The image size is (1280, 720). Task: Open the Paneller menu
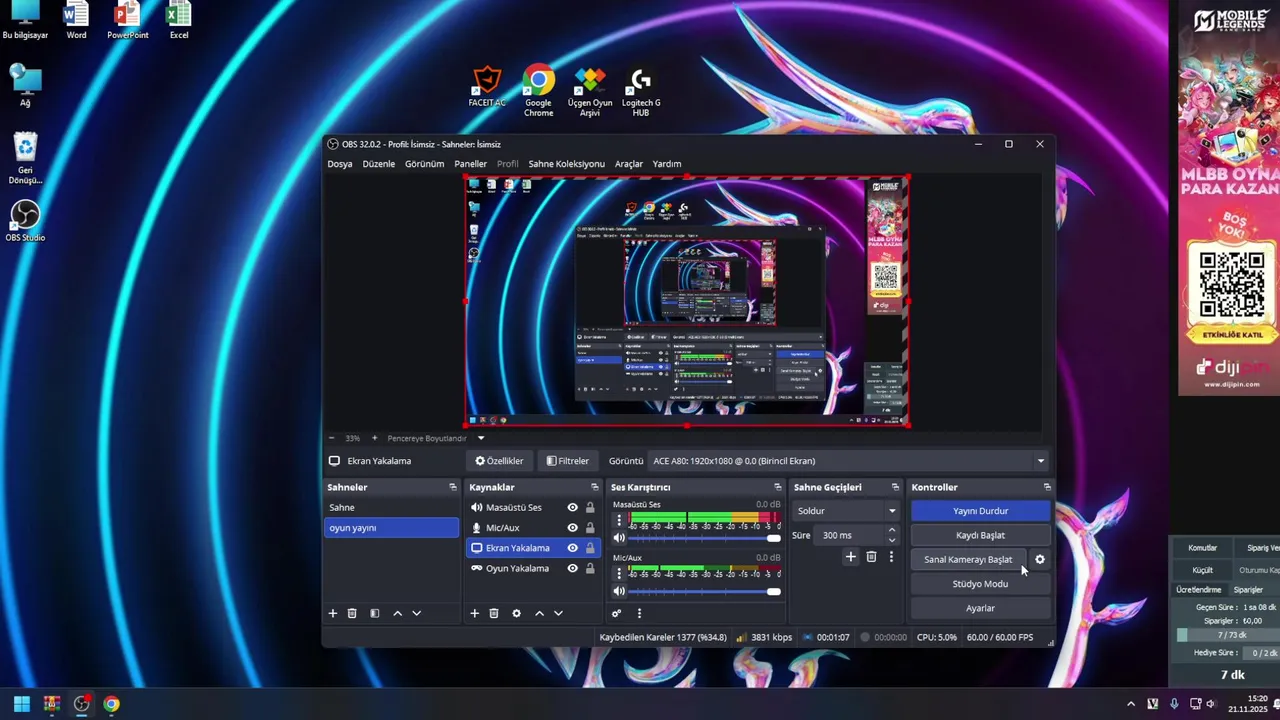tap(471, 164)
